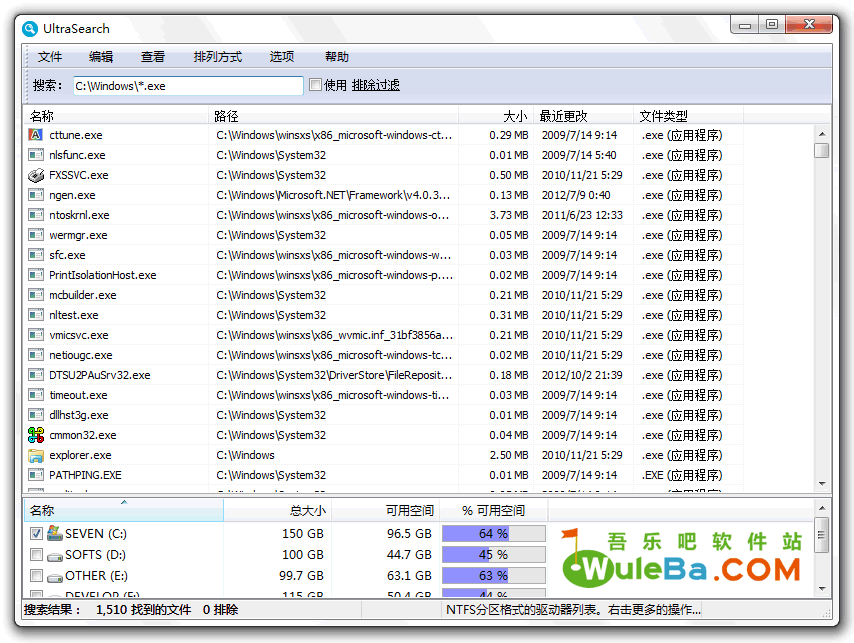Click the search input field
The image size is (854, 643).
[x=188, y=86]
